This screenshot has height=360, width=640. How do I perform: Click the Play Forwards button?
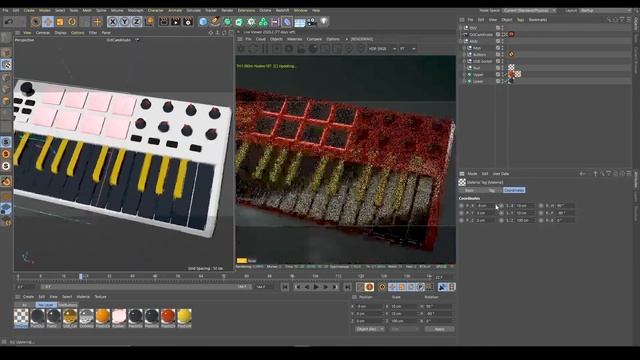pyautogui.click(x=316, y=287)
